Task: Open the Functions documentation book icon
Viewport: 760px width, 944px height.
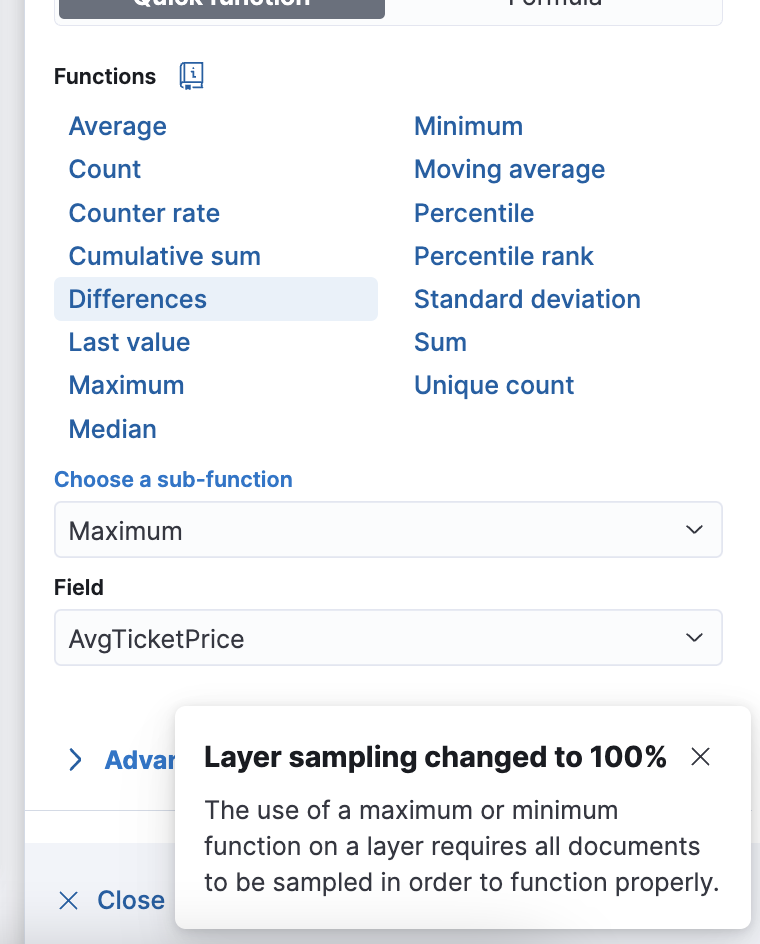Action: 192,76
